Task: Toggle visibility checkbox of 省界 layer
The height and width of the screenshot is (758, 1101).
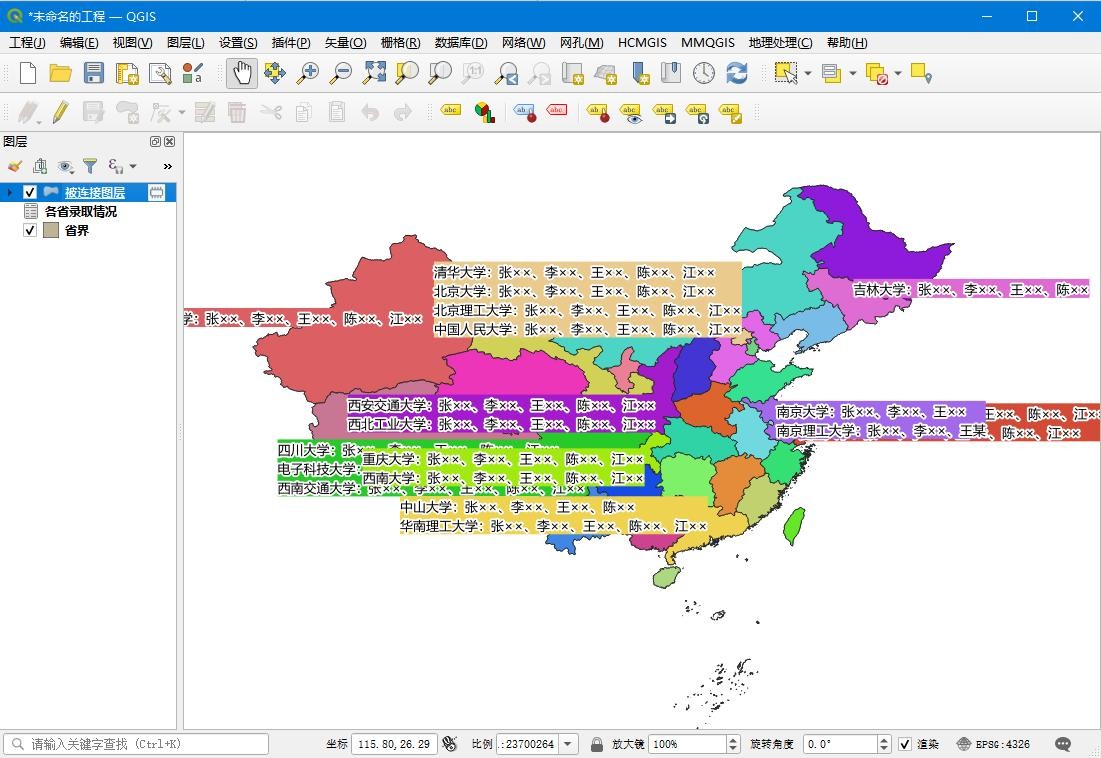Action: [x=30, y=230]
